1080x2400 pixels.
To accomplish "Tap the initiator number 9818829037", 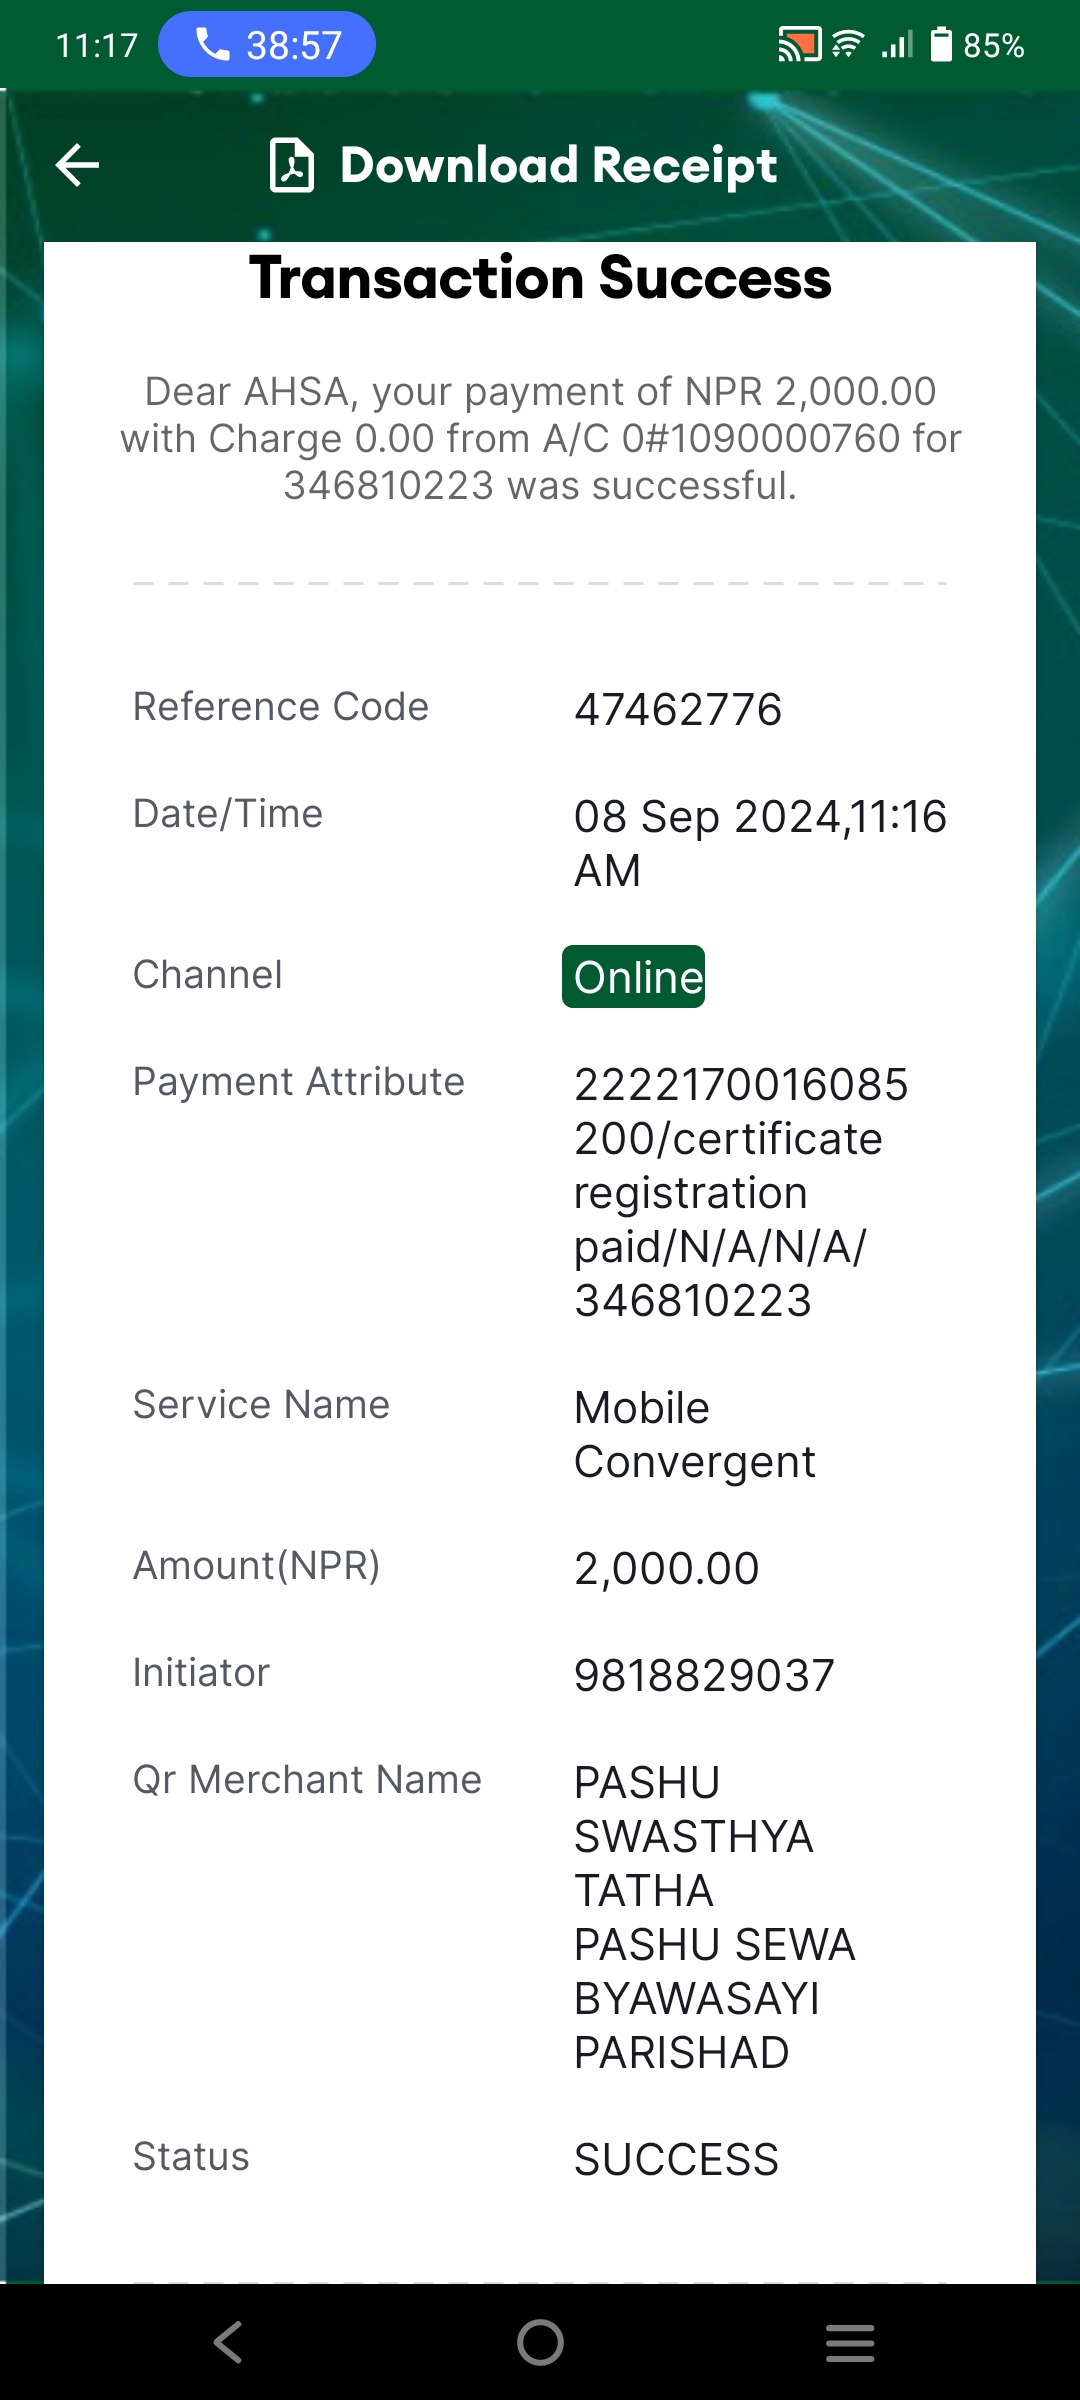I will pyautogui.click(x=704, y=1675).
